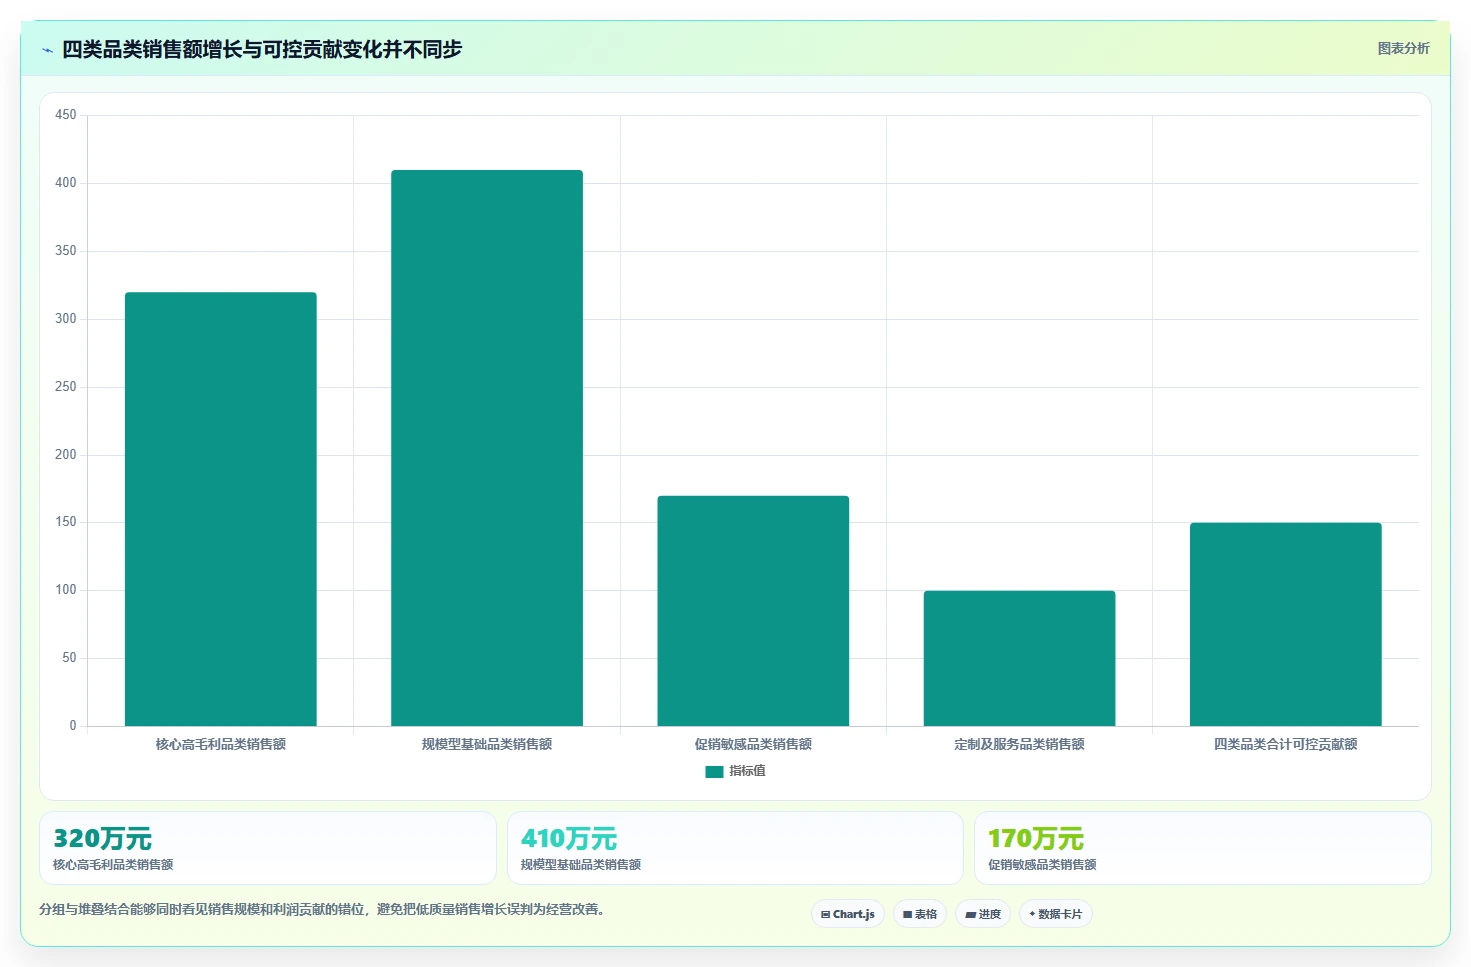Viewport: 1471px width, 967px height.
Task: Open the 170万元 stat card
Action: pos(1203,848)
